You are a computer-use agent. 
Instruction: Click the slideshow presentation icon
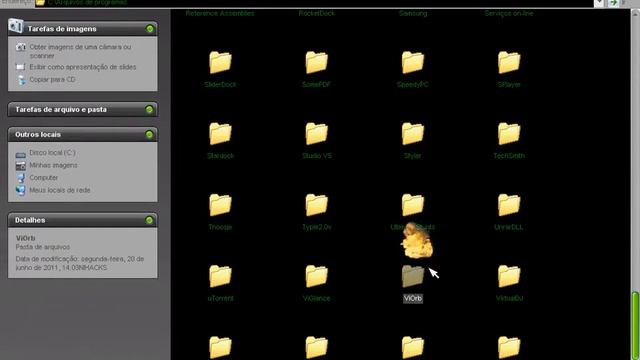pyautogui.click(x=21, y=67)
